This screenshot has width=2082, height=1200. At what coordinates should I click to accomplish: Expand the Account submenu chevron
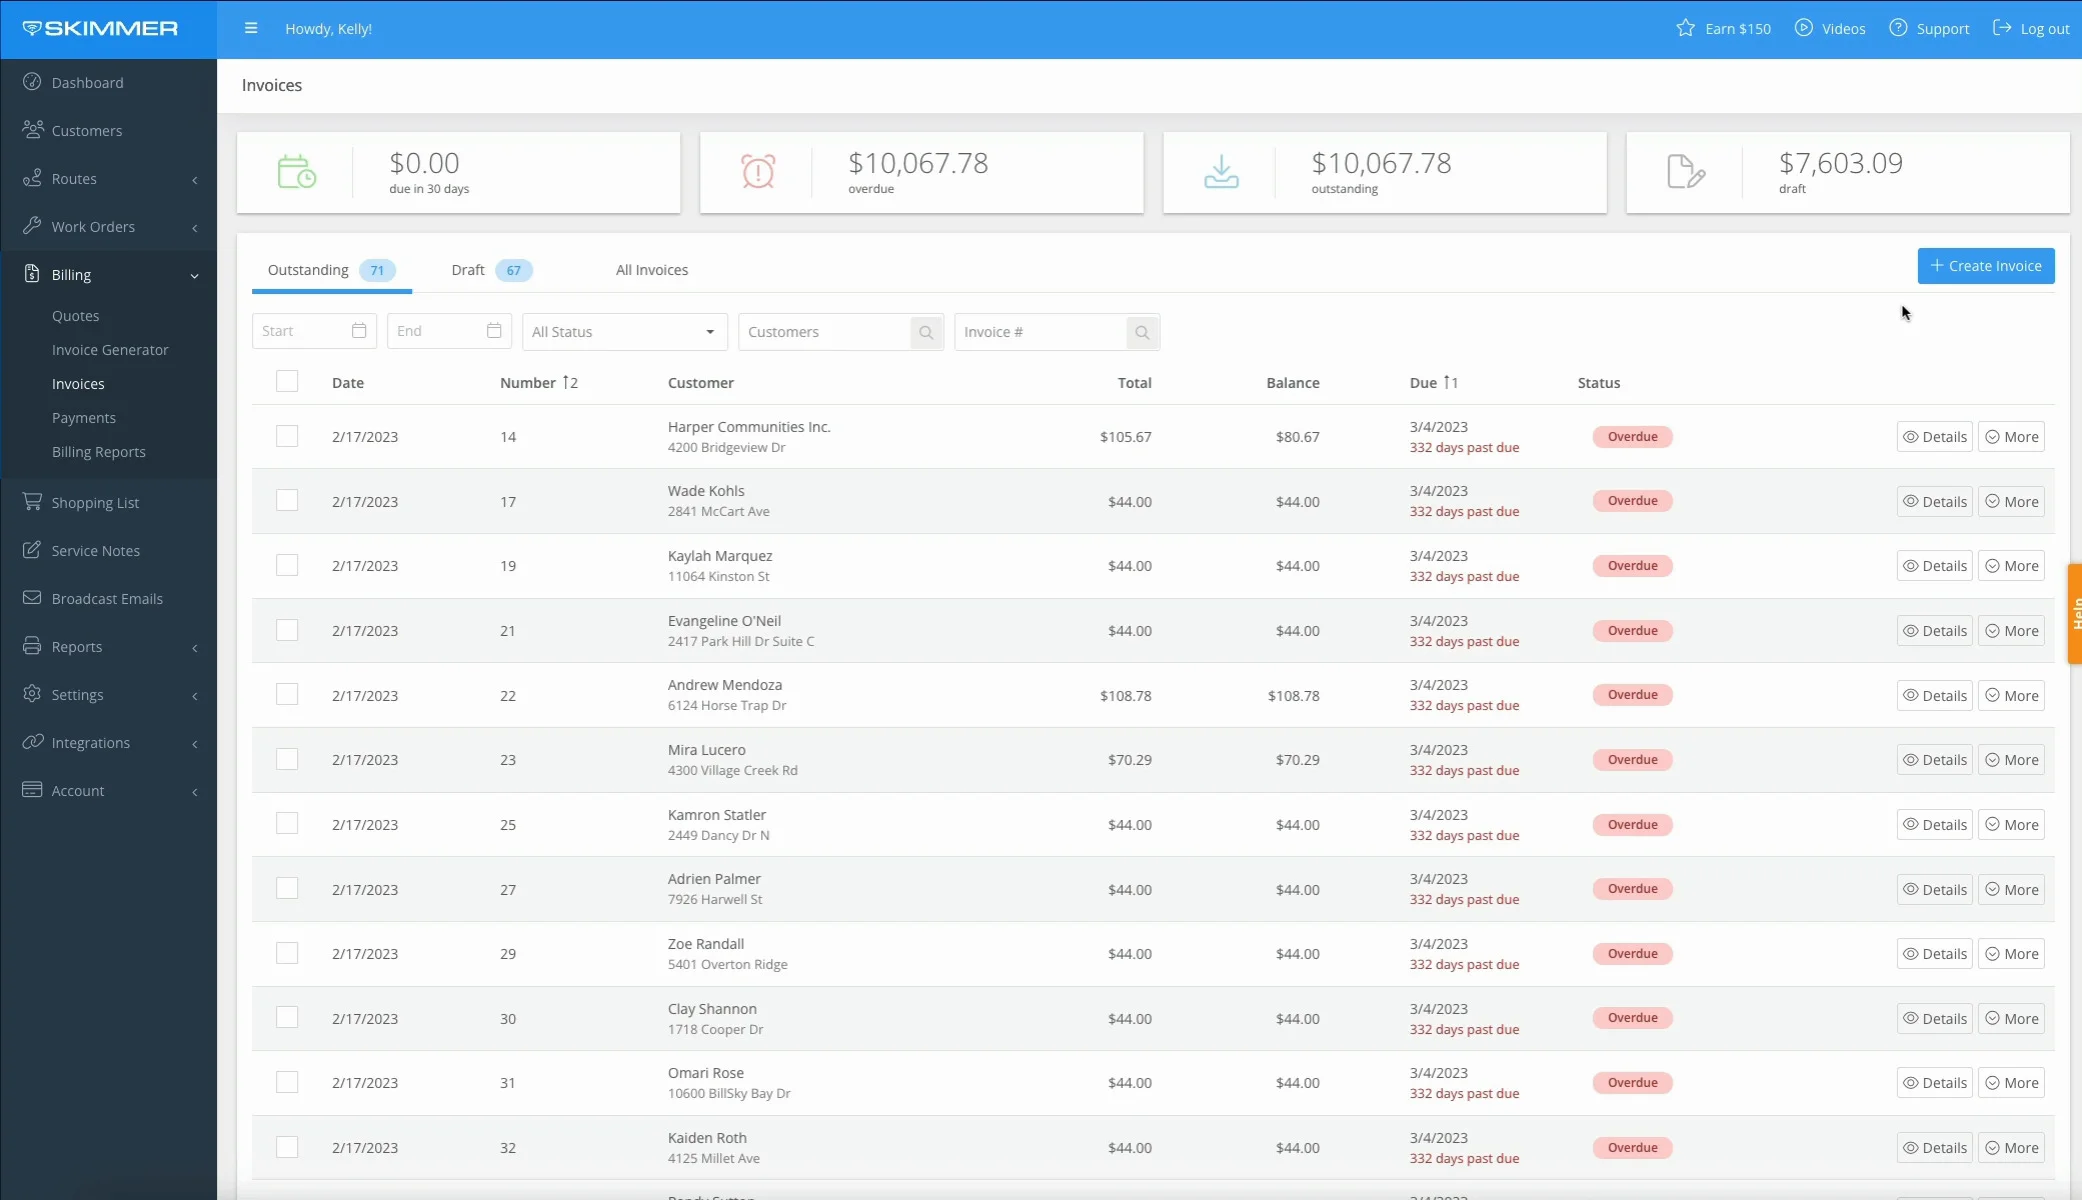pyautogui.click(x=195, y=792)
